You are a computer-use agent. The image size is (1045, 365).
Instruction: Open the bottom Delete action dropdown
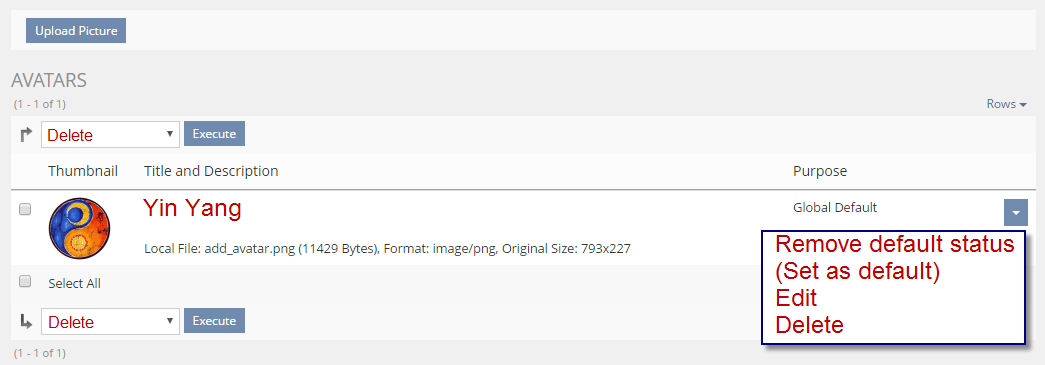coord(110,322)
